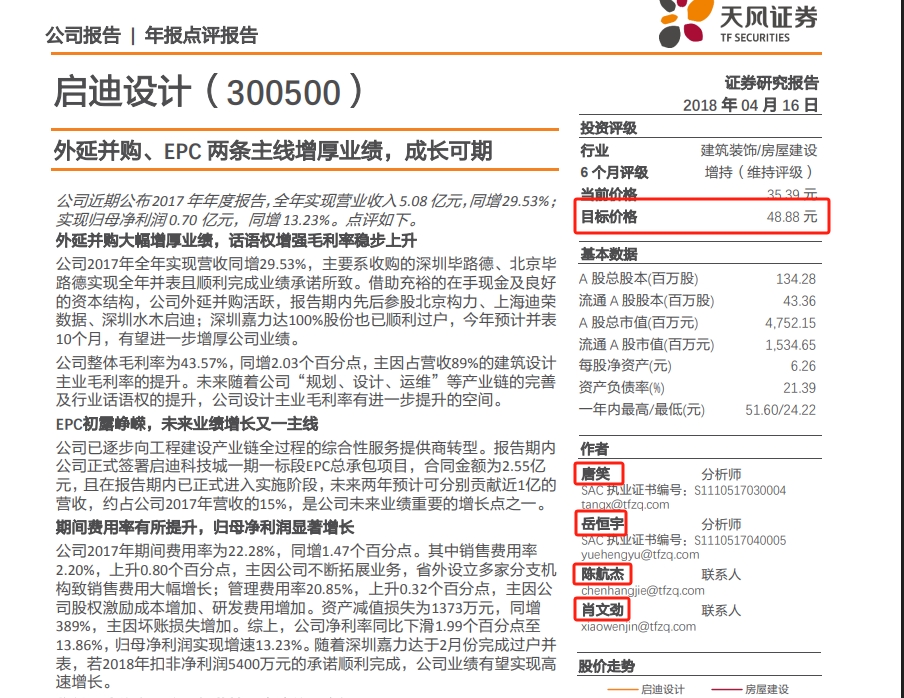Click the header text 年报点评报告
This screenshot has width=904, height=698.
click(201, 35)
